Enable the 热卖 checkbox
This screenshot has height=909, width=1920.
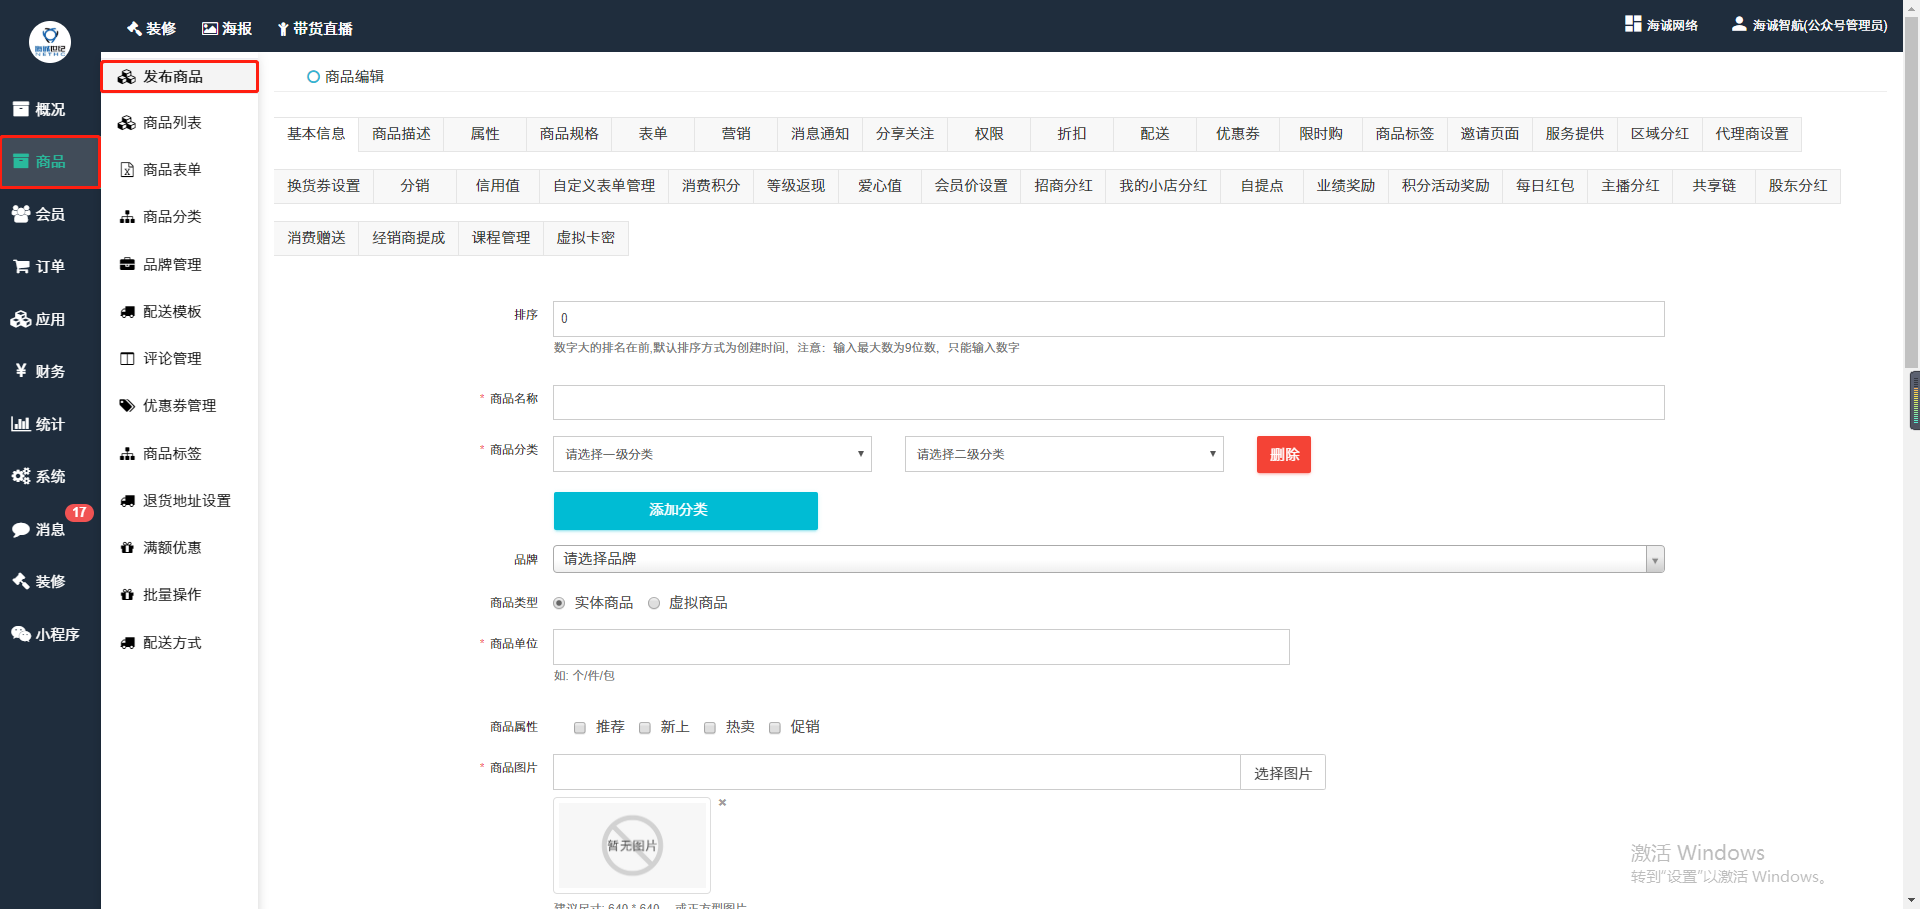coord(710,728)
